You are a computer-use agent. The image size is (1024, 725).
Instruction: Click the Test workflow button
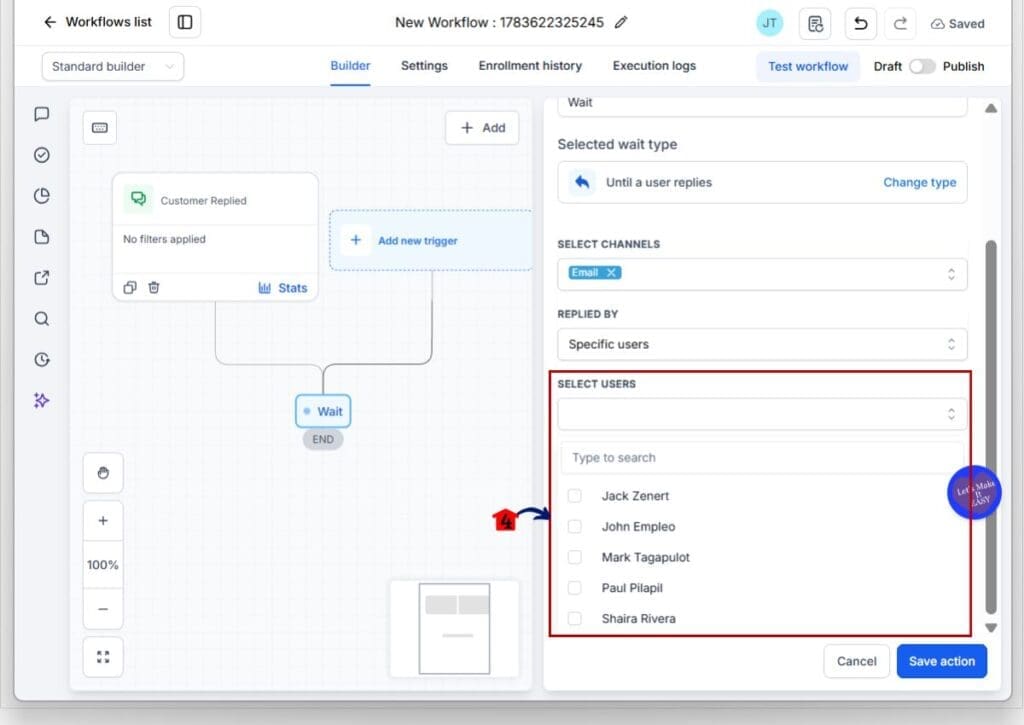[x=808, y=67]
